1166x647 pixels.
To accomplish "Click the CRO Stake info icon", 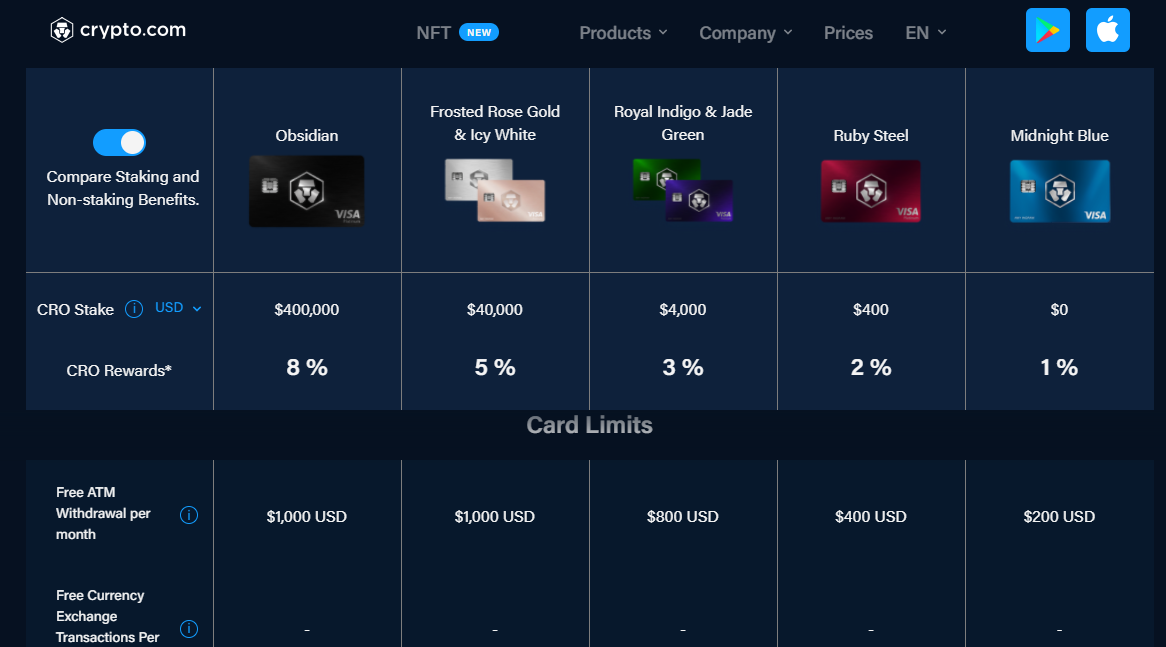I will [x=134, y=309].
